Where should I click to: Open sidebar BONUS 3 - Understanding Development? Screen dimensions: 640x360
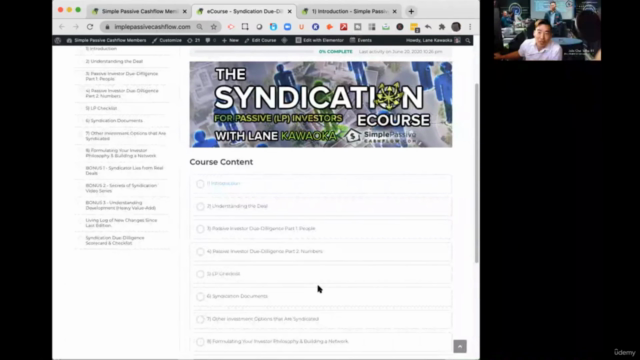(121, 205)
